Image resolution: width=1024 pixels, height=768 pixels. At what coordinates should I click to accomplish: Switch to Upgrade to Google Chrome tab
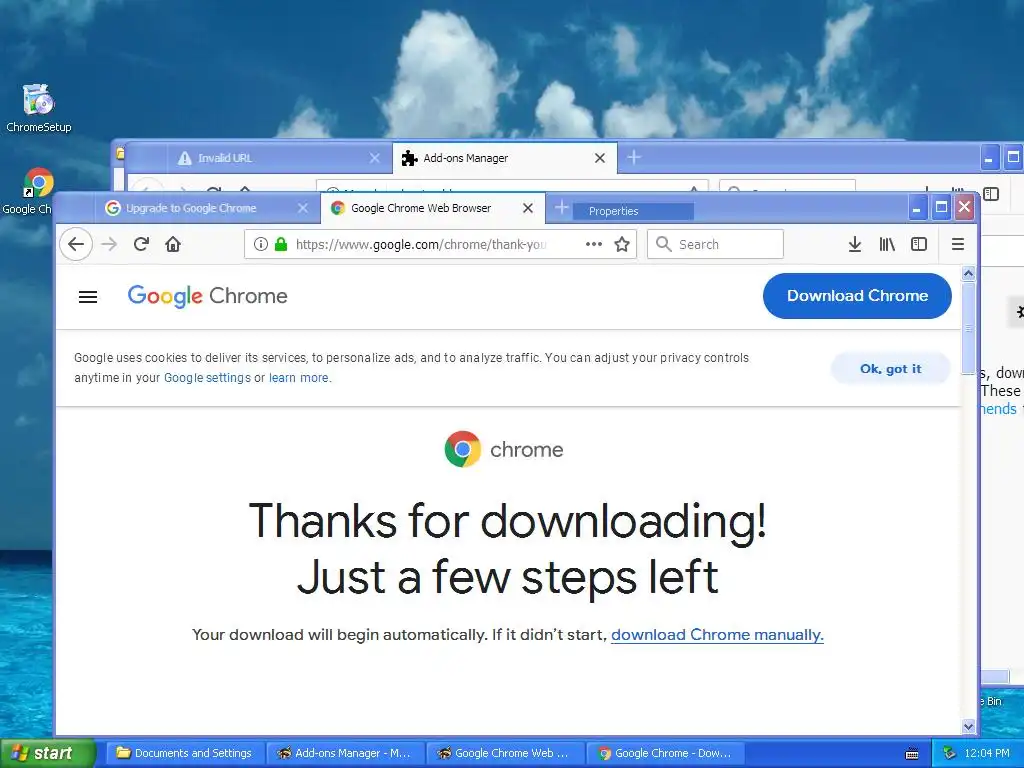click(191, 208)
